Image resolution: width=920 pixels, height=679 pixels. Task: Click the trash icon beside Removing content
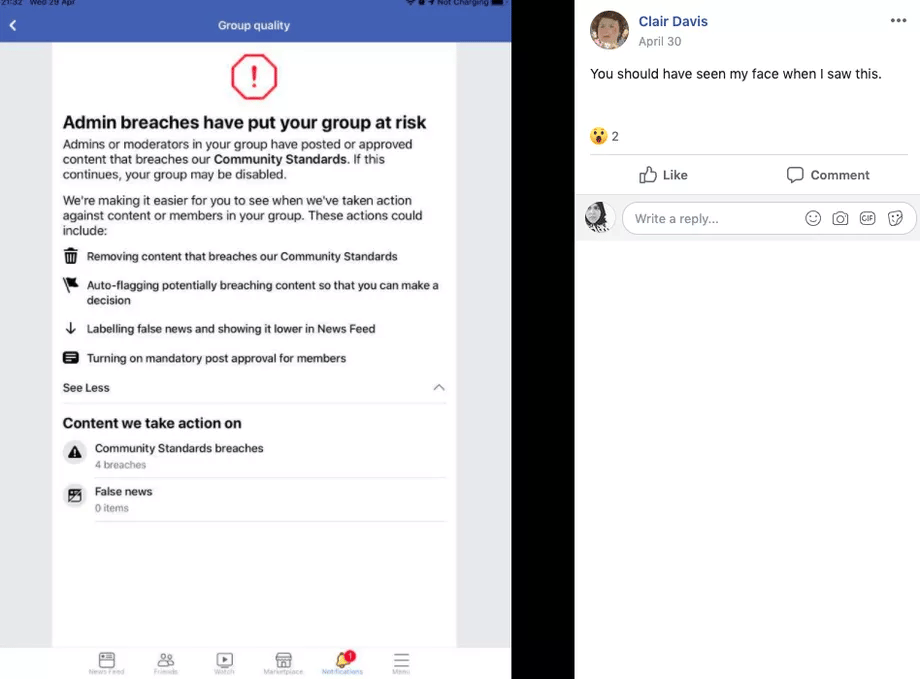(70, 256)
